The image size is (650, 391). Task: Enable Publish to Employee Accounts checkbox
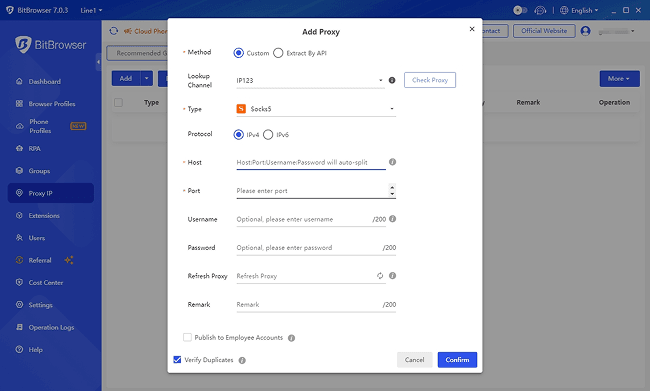[187, 338]
